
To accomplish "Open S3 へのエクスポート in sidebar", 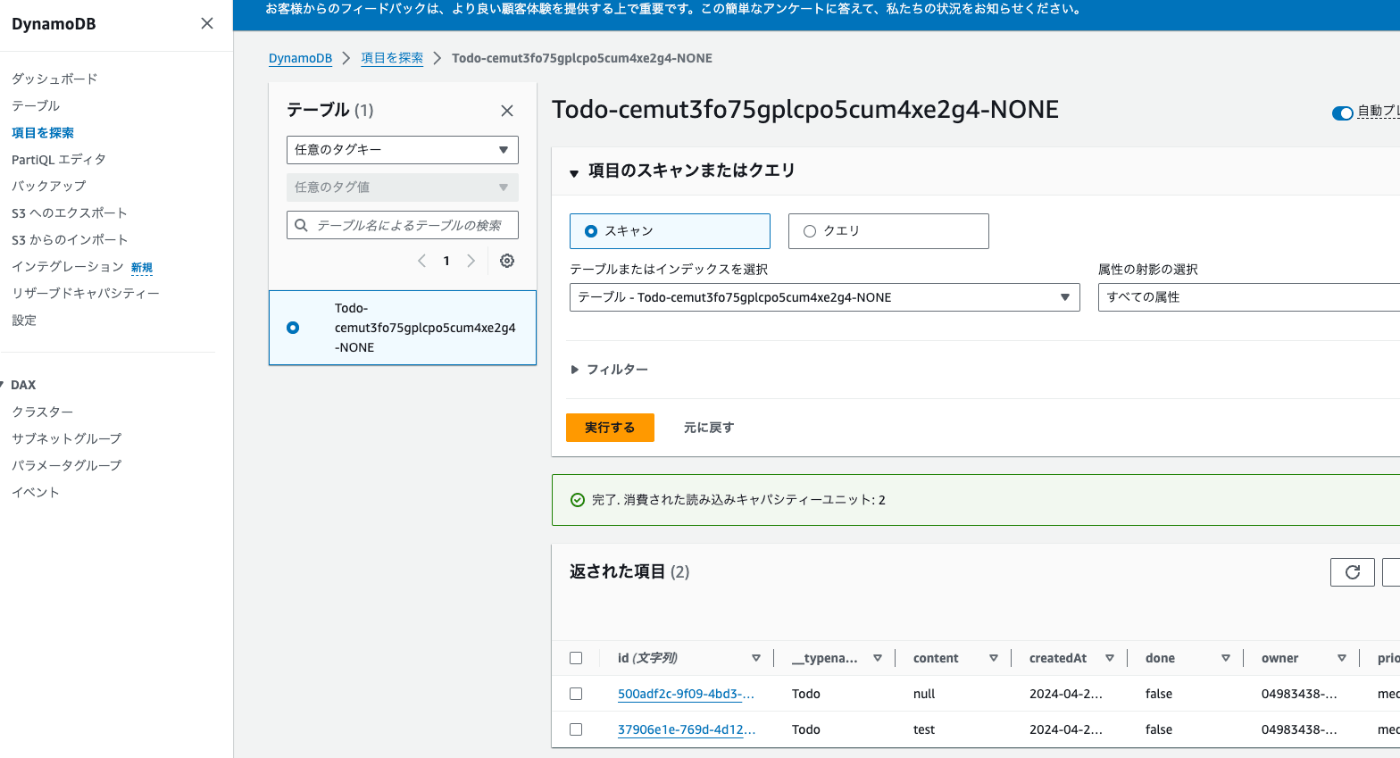I will (x=69, y=213).
